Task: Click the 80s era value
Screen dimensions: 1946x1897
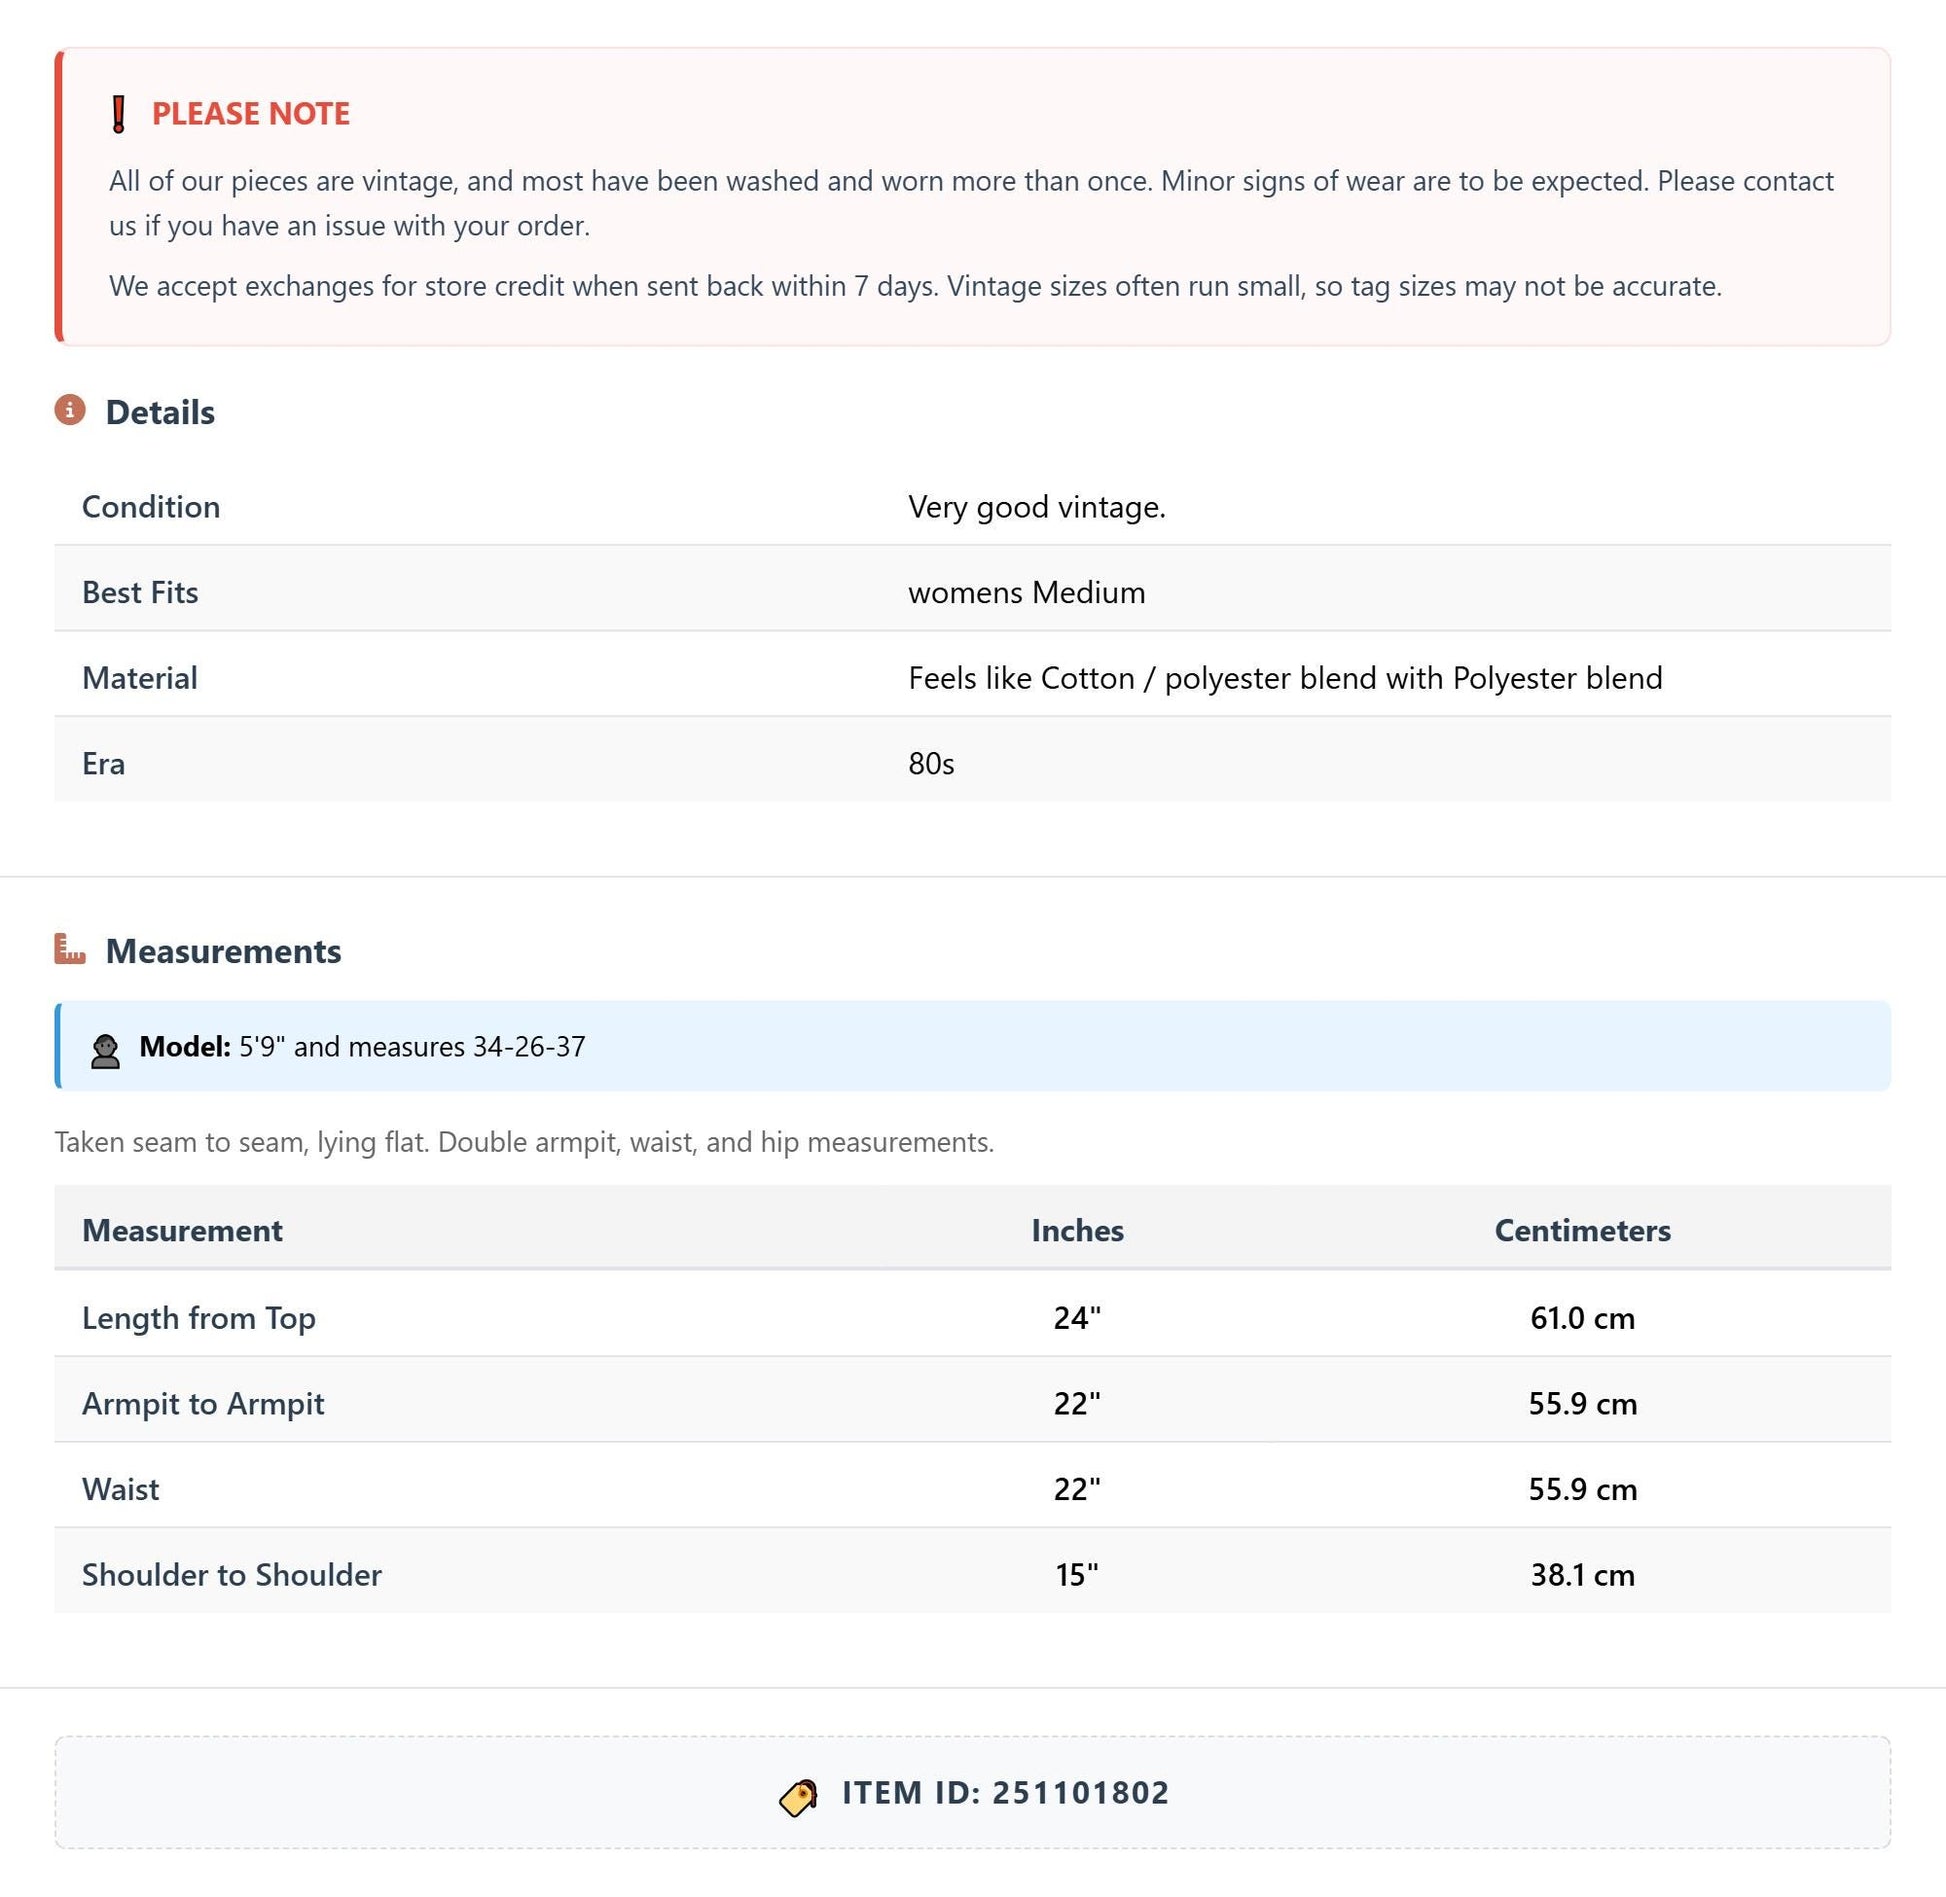Action: coord(931,764)
